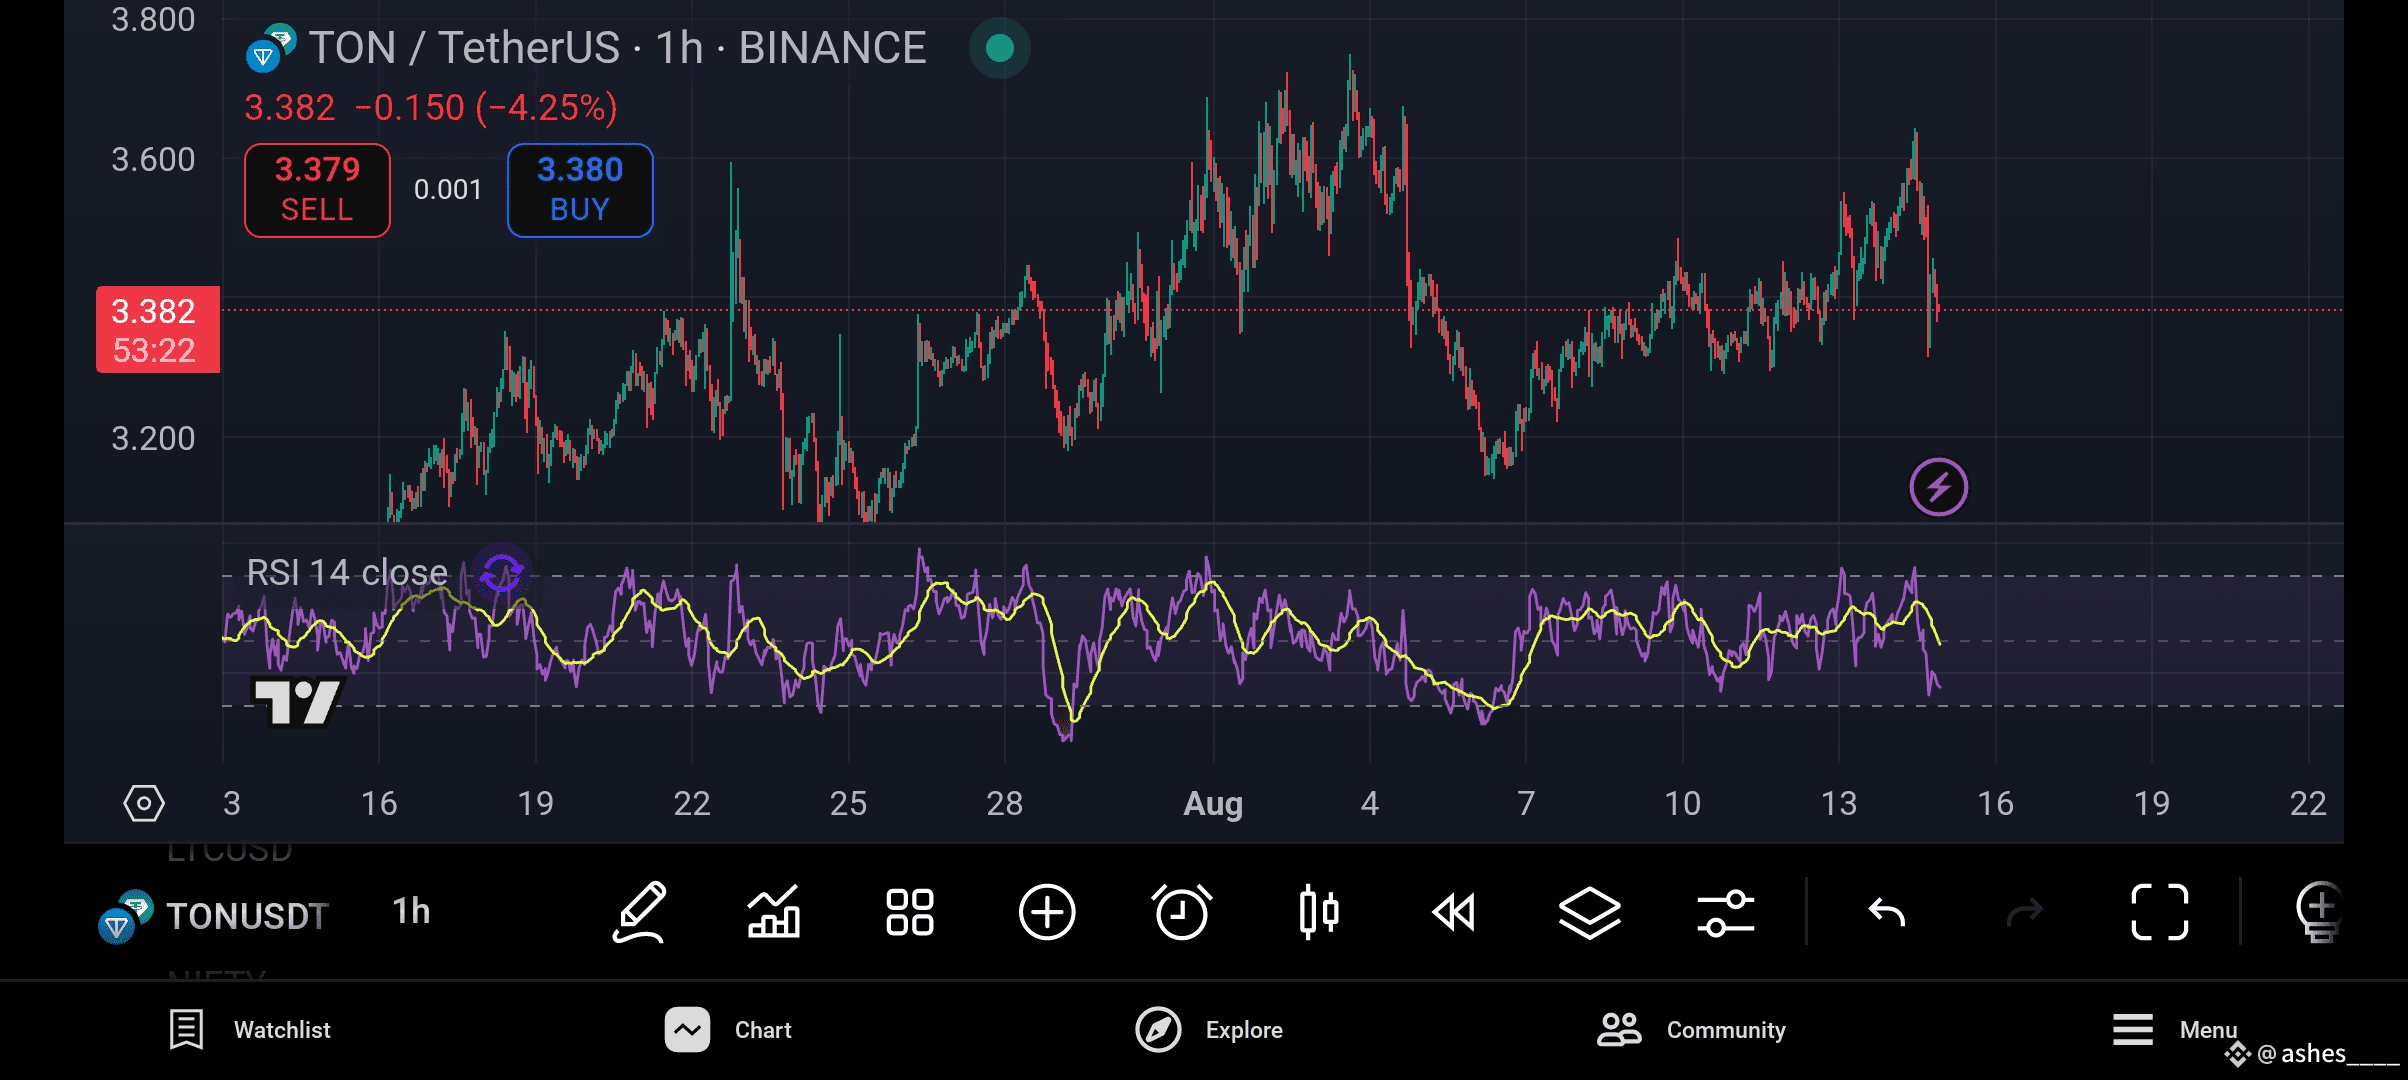Click the 3.382 current price label
2408x1080 pixels.
(x=158, y=330)
